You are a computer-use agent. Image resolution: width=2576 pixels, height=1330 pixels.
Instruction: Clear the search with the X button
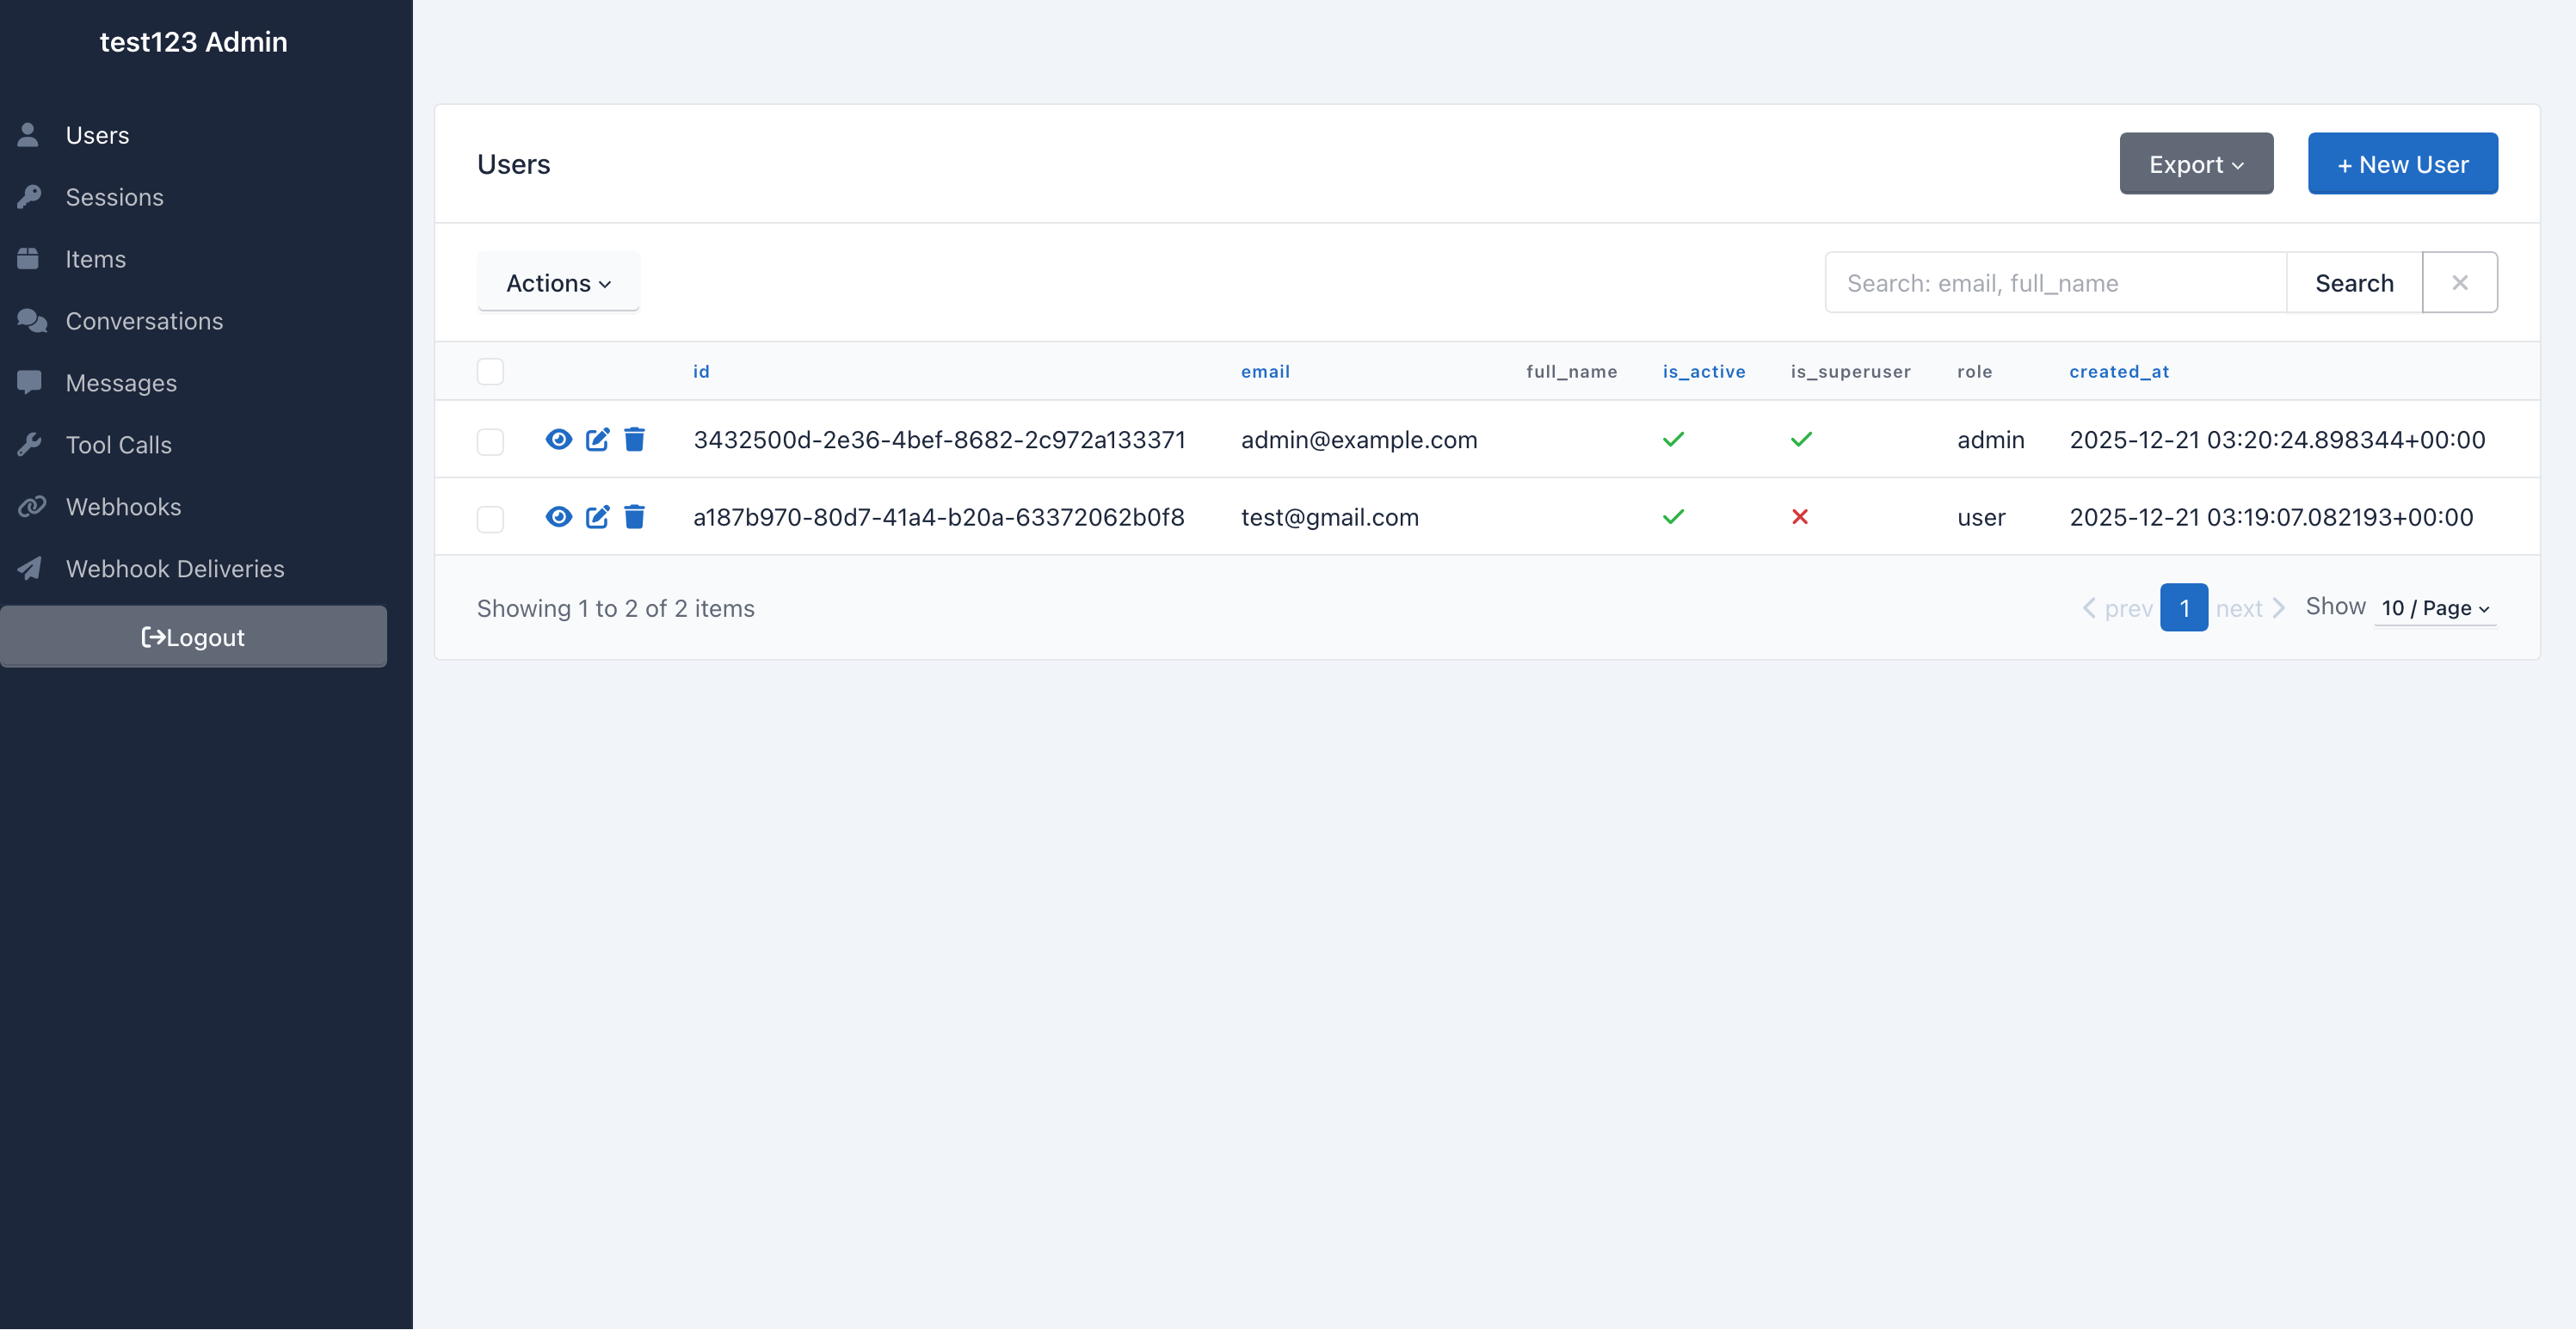click(x=2459, y=283)
